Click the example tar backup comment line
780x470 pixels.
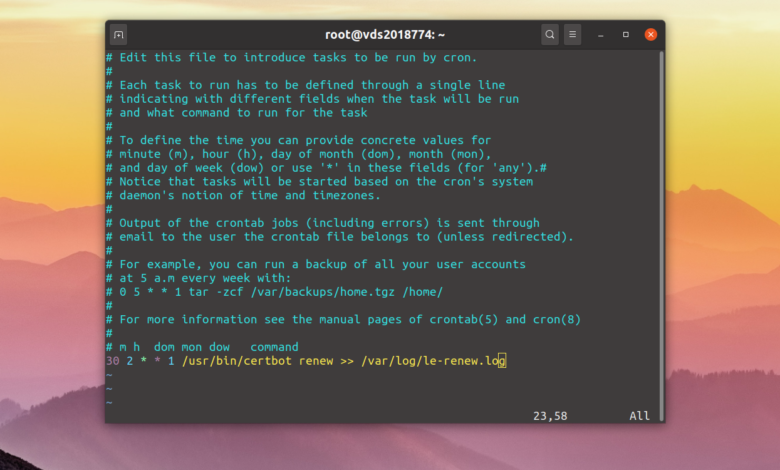tap(274, 292)
